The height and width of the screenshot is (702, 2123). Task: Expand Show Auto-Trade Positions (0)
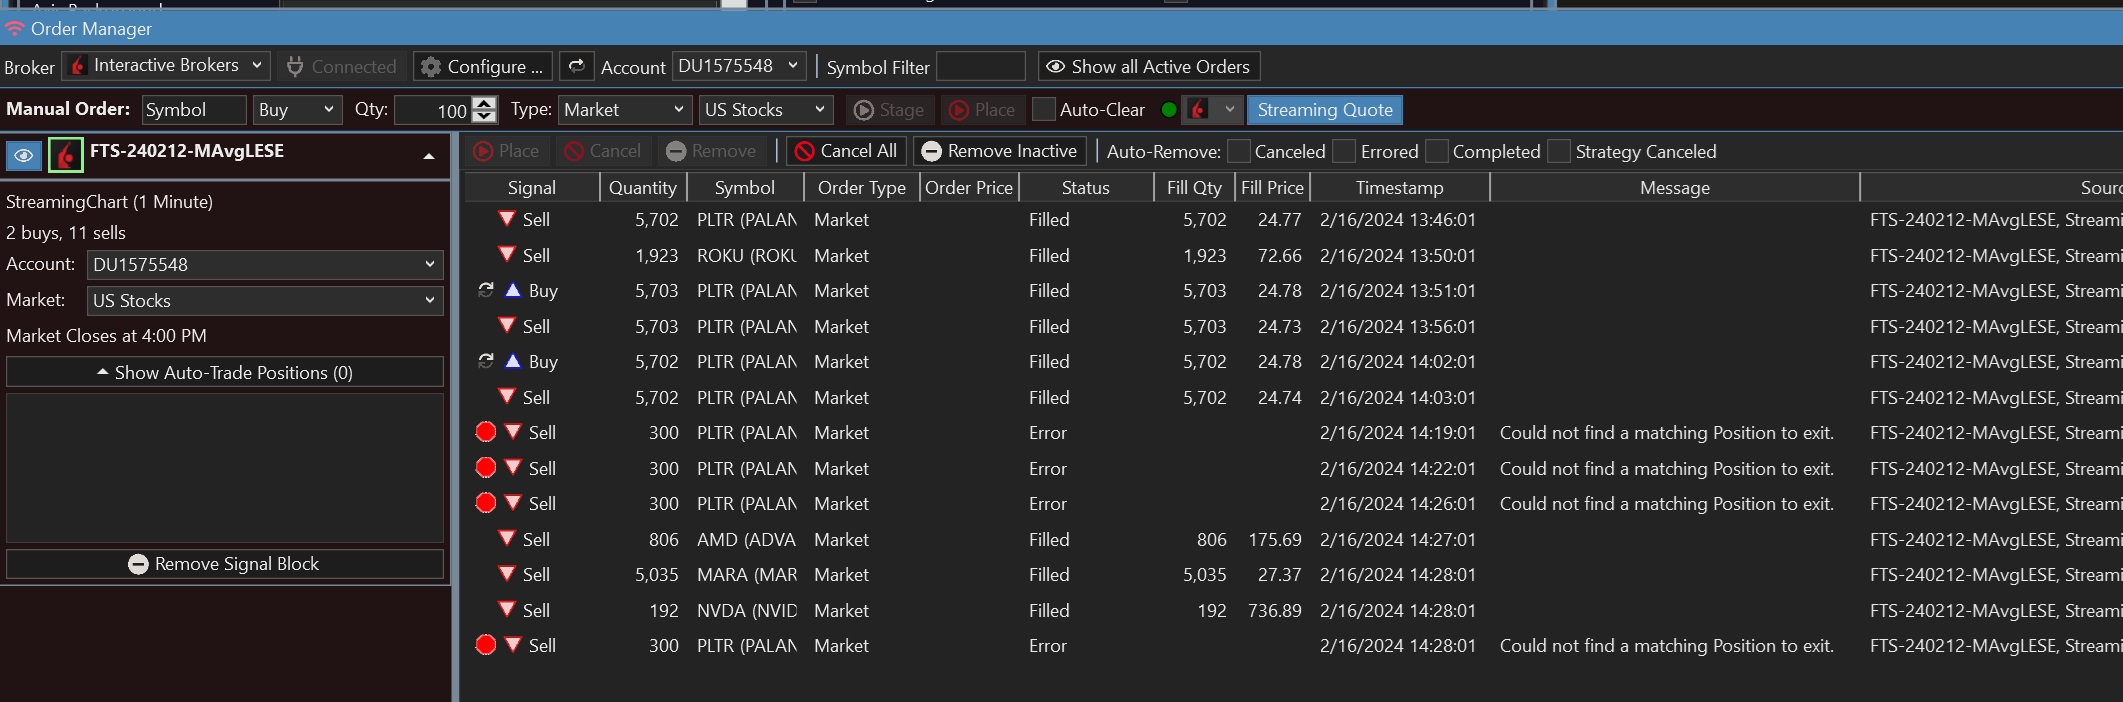click(225, 372)
